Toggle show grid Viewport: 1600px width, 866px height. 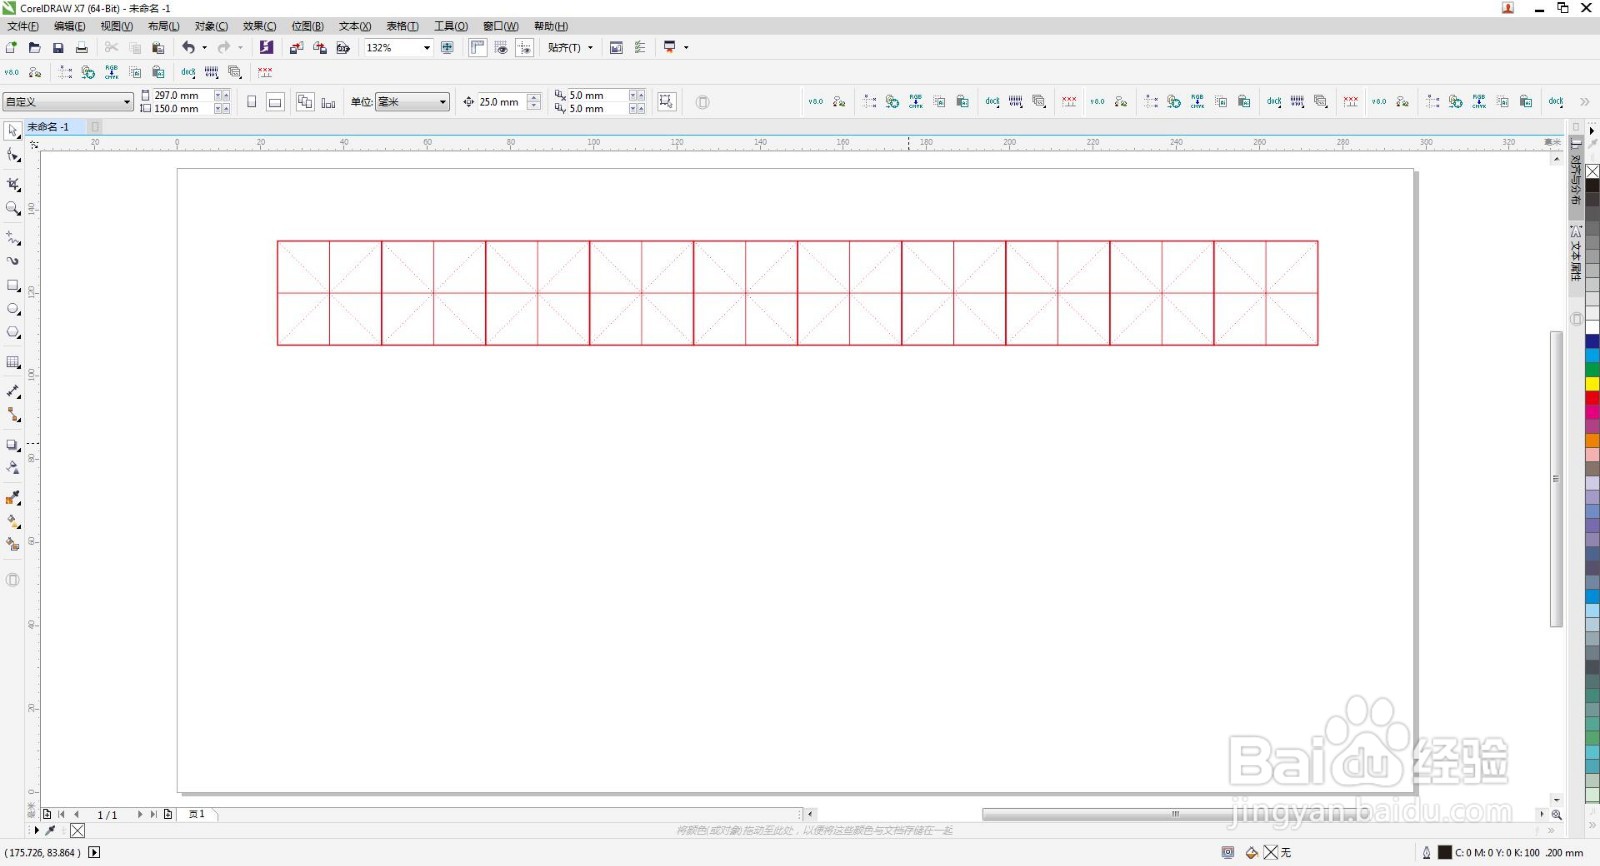coord(501,47)
